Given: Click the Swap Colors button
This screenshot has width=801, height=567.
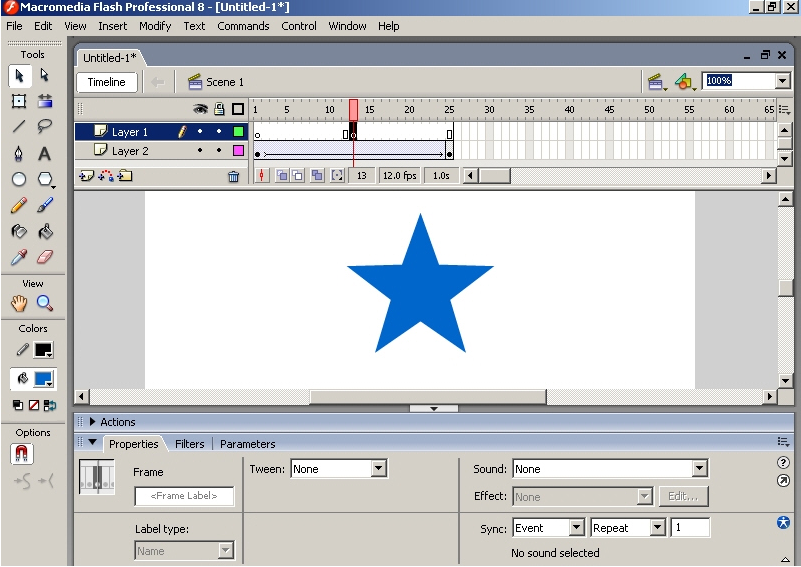Looking at the screenshot, I should (50, 405).
